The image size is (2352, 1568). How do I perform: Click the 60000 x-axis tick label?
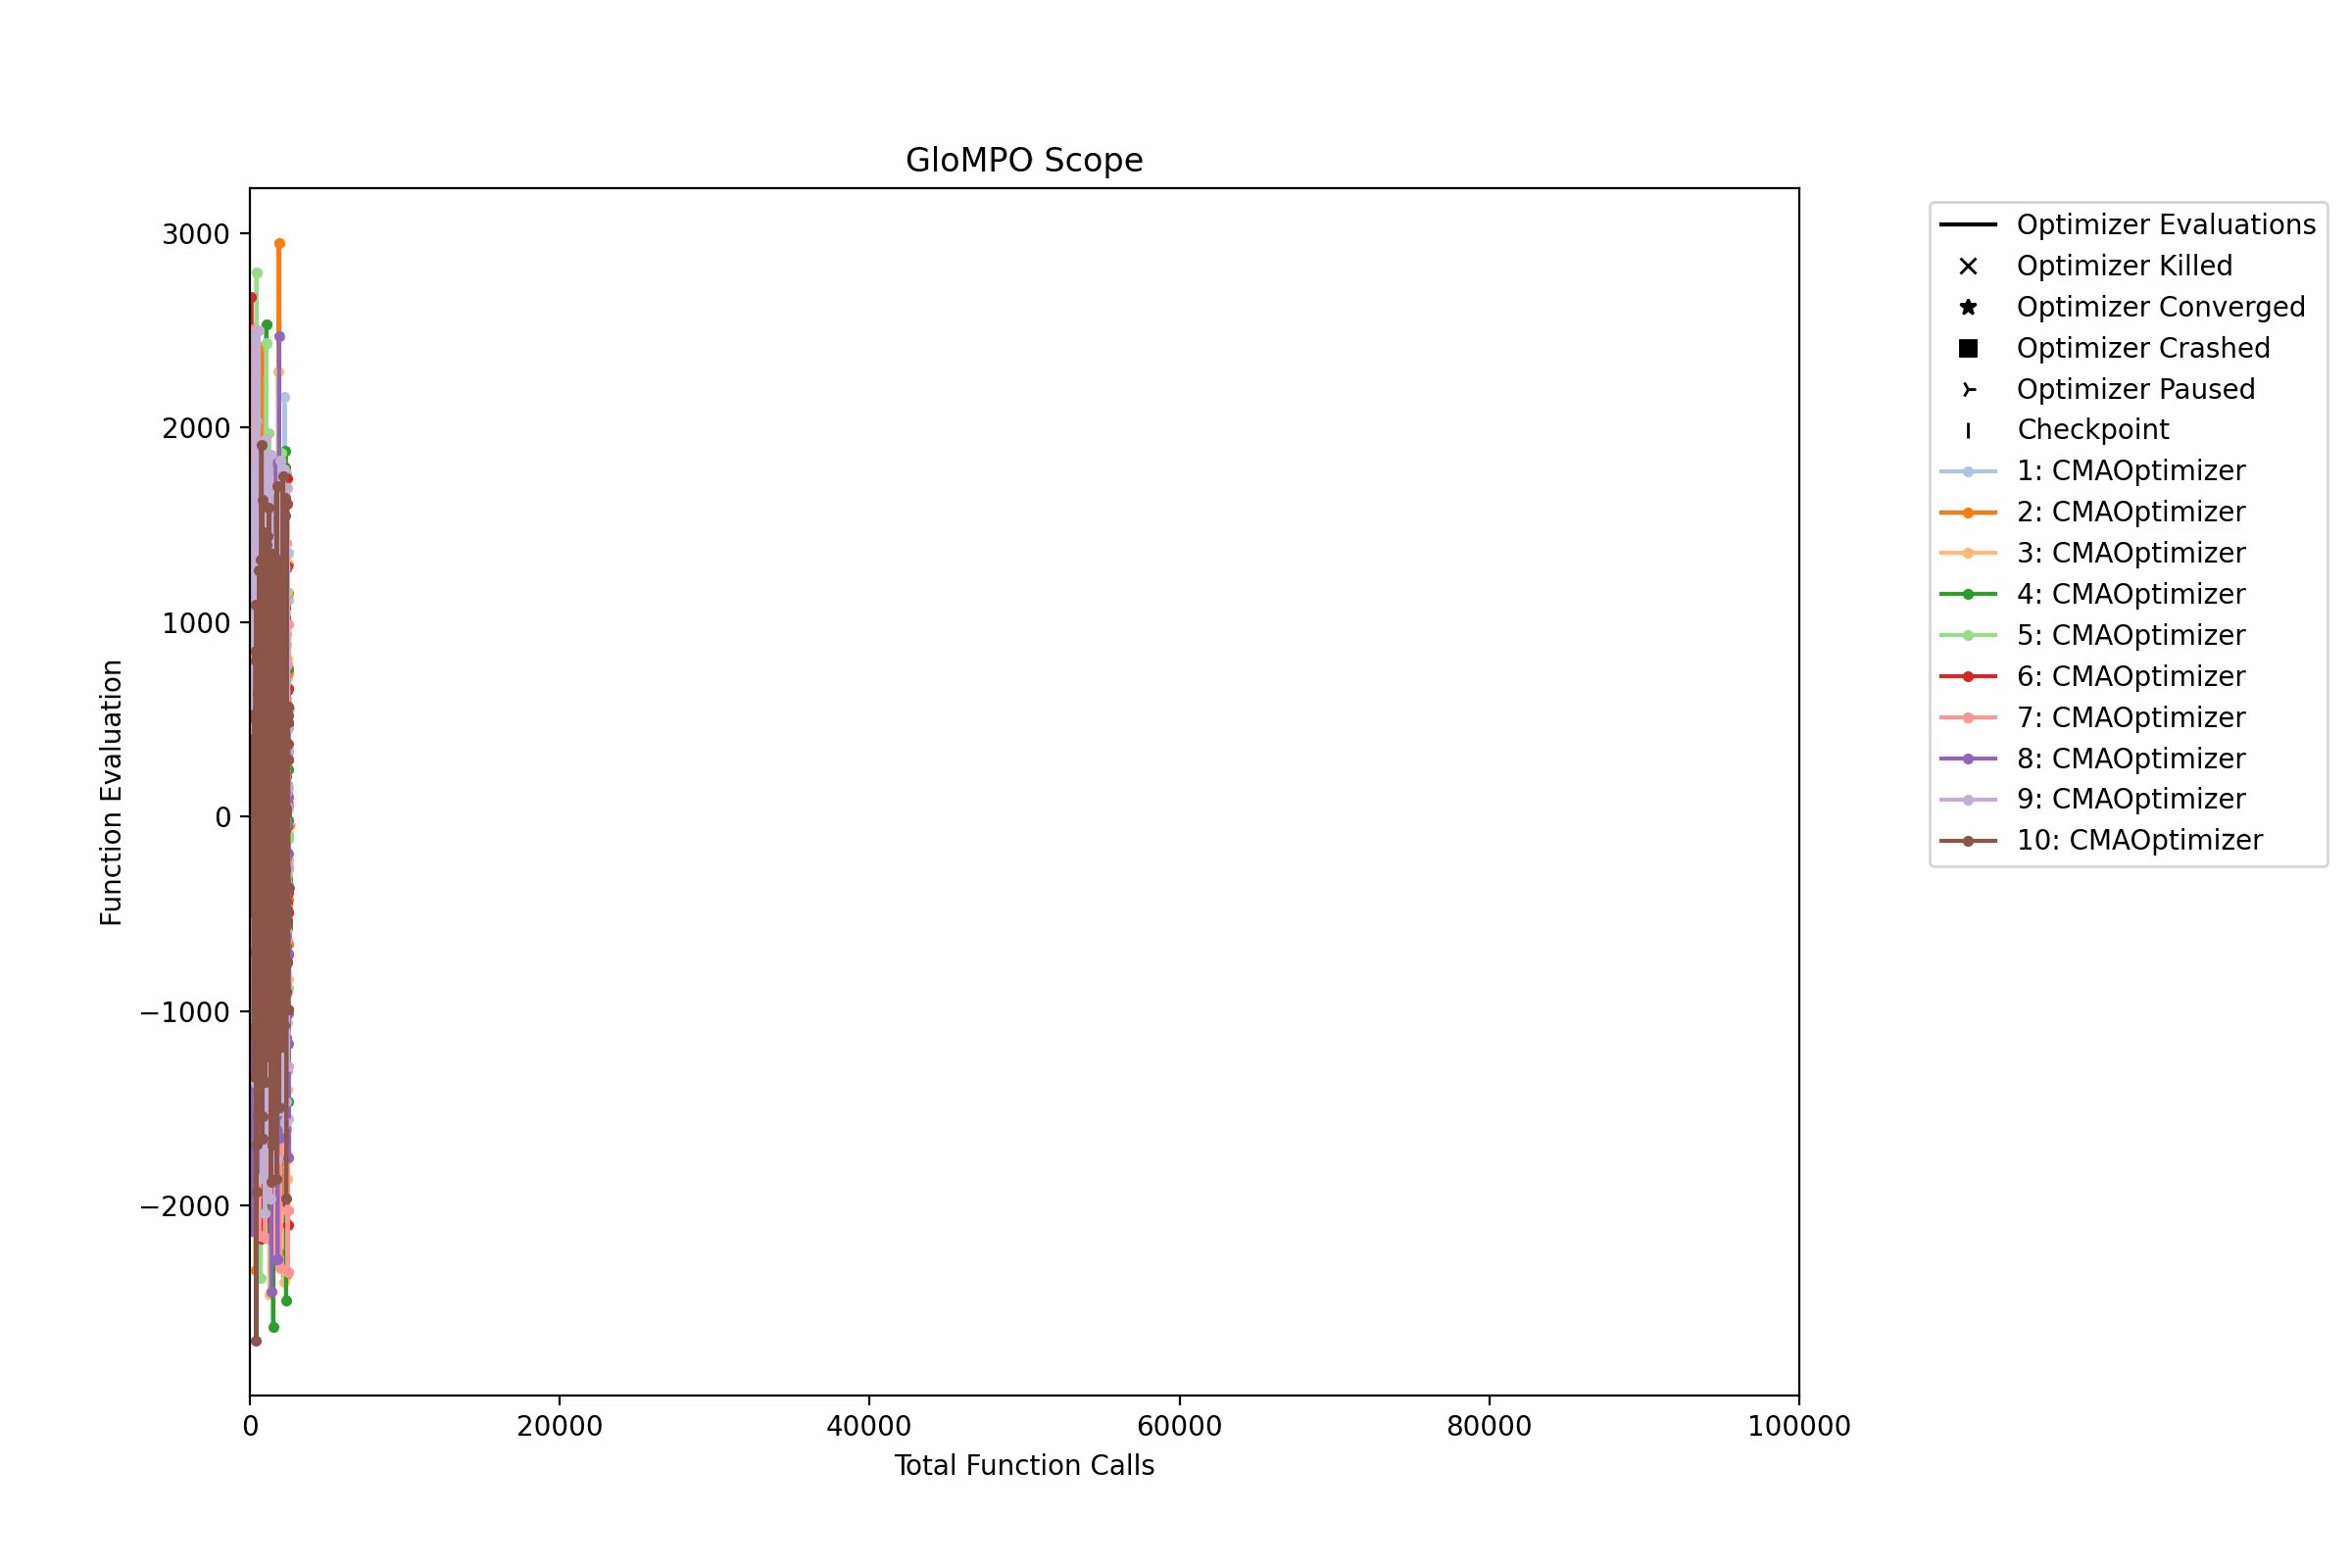pos(1179,1426)
